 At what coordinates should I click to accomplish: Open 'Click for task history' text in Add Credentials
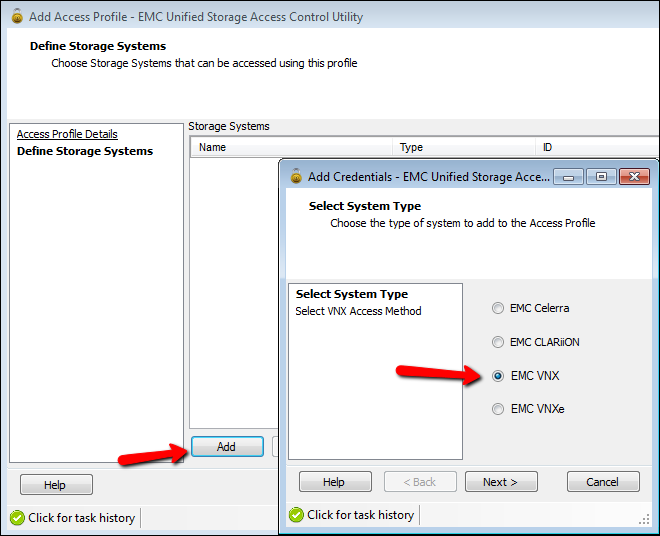360,515
